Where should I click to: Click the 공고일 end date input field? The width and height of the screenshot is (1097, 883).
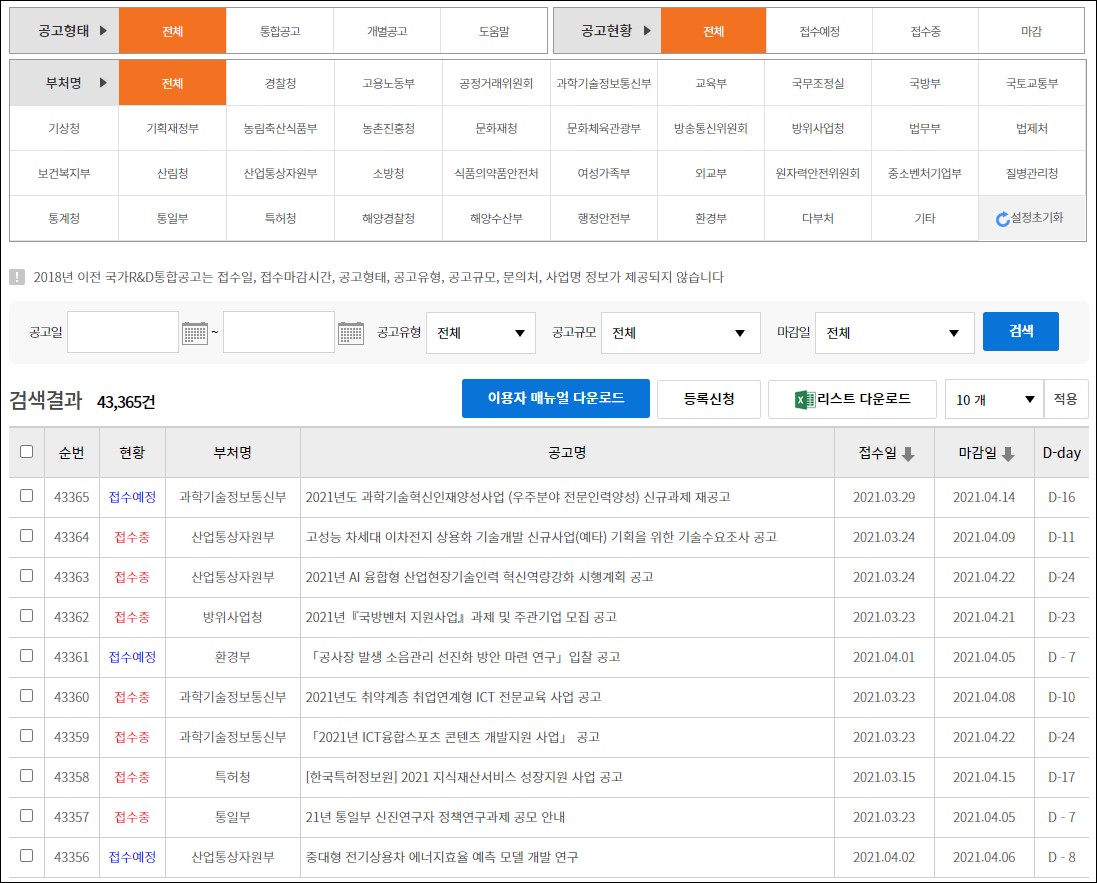(279, 332)
